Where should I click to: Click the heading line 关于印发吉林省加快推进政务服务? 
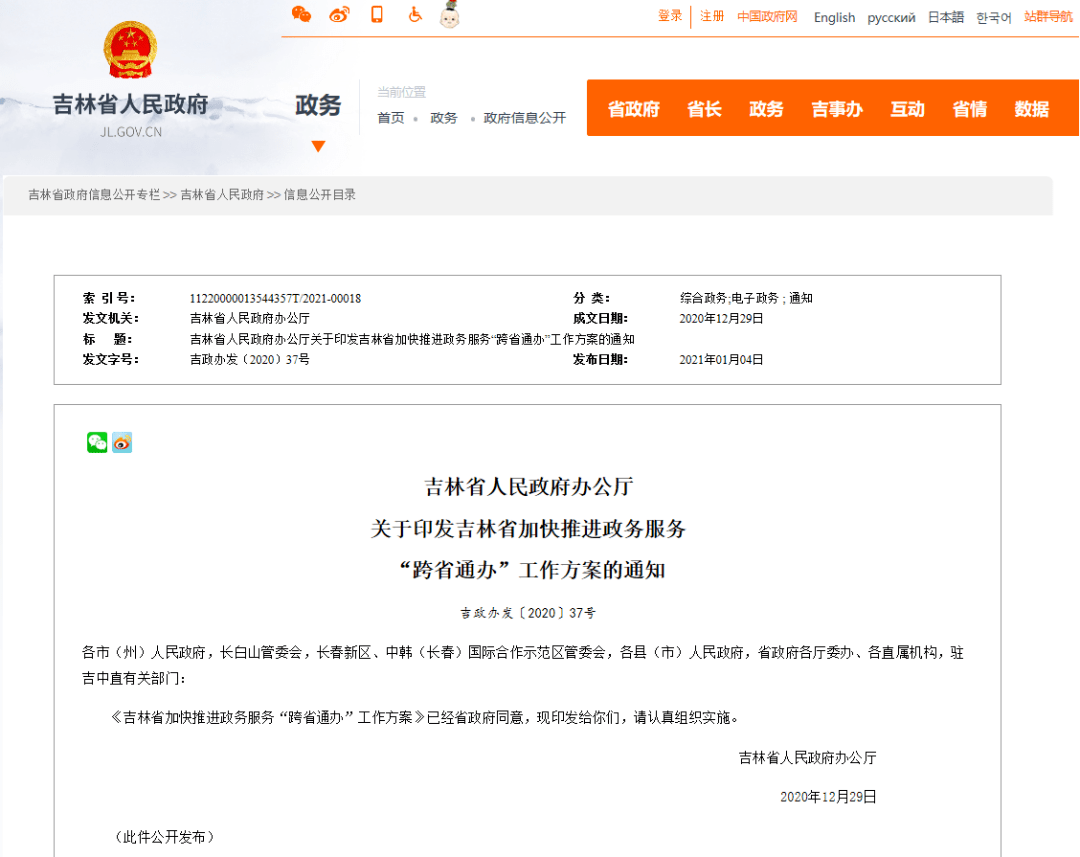[x=528, y=529]
